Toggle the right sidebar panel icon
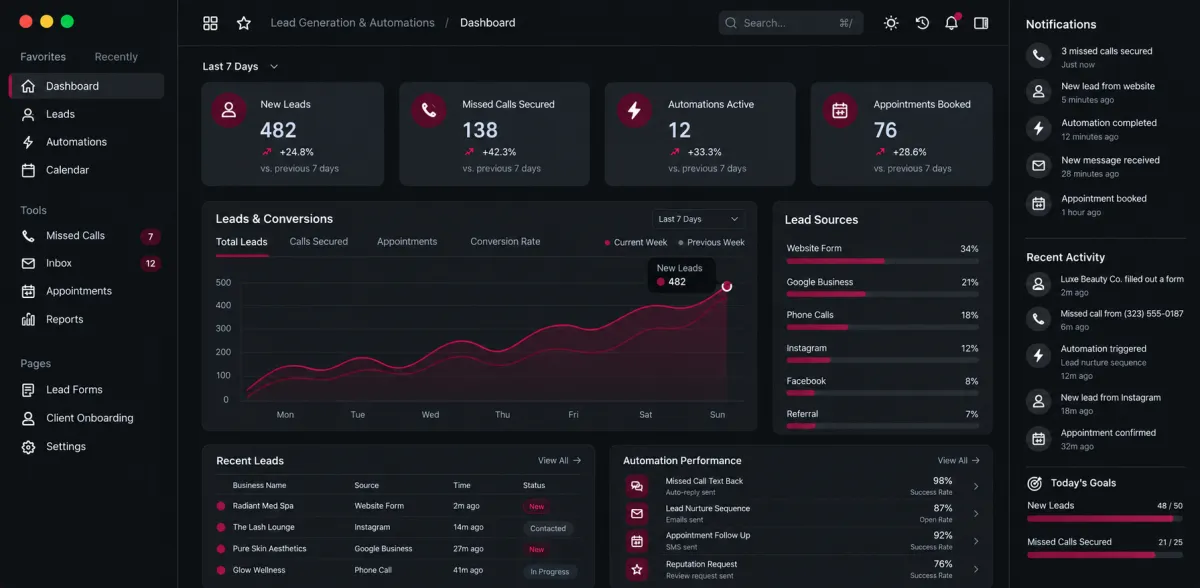 (981, 23)
